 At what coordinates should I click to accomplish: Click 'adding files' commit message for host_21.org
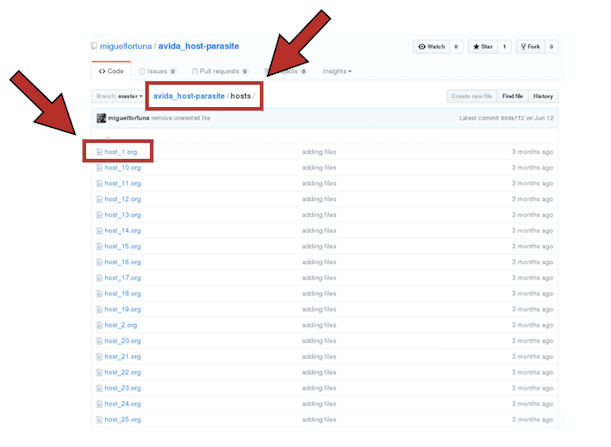[319, 357]
